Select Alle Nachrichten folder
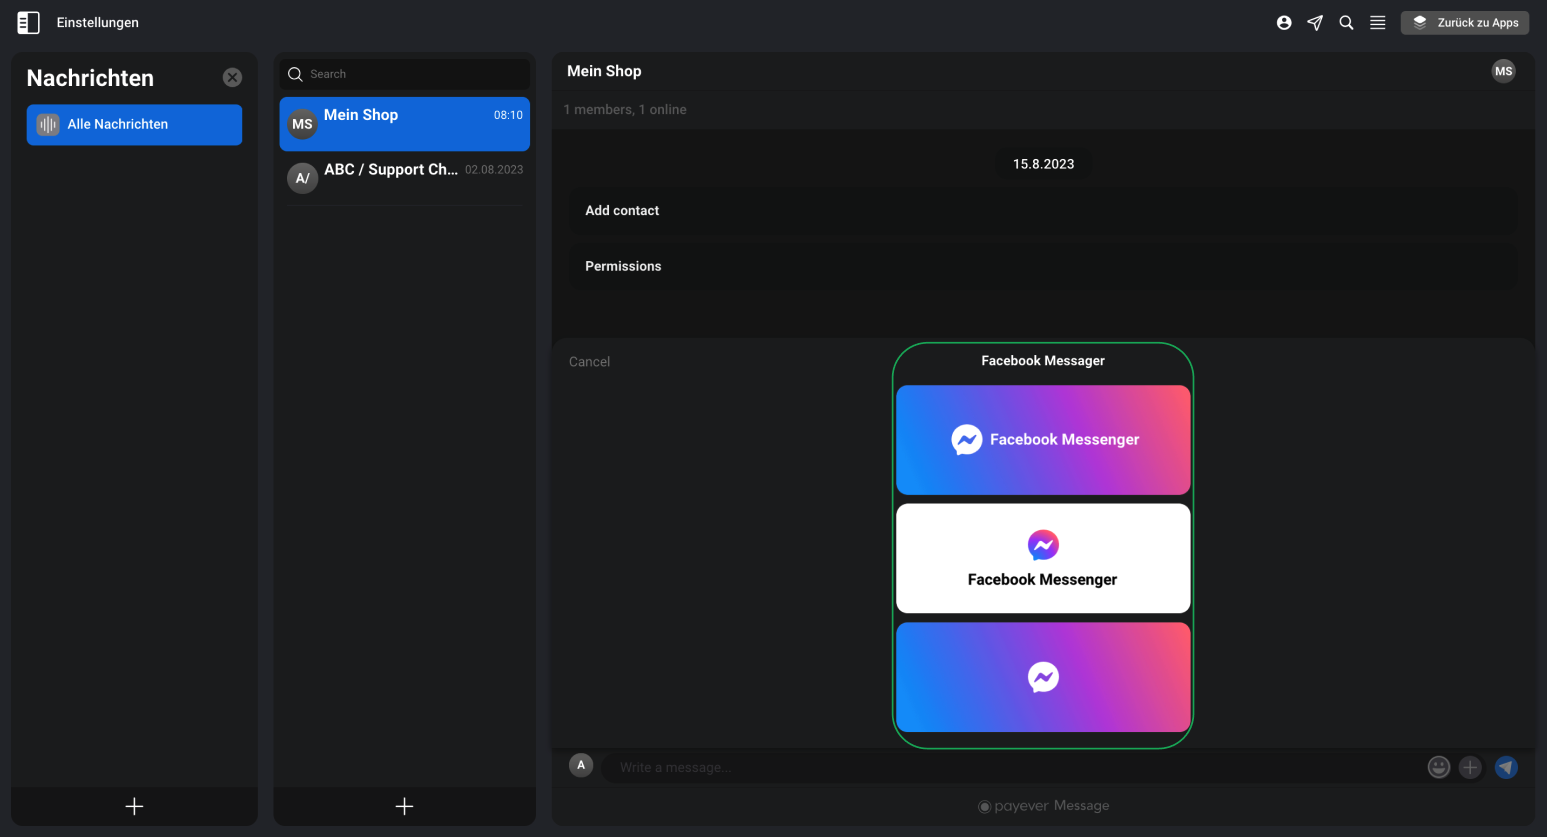The image size is (1547, 837). [134, 124]
